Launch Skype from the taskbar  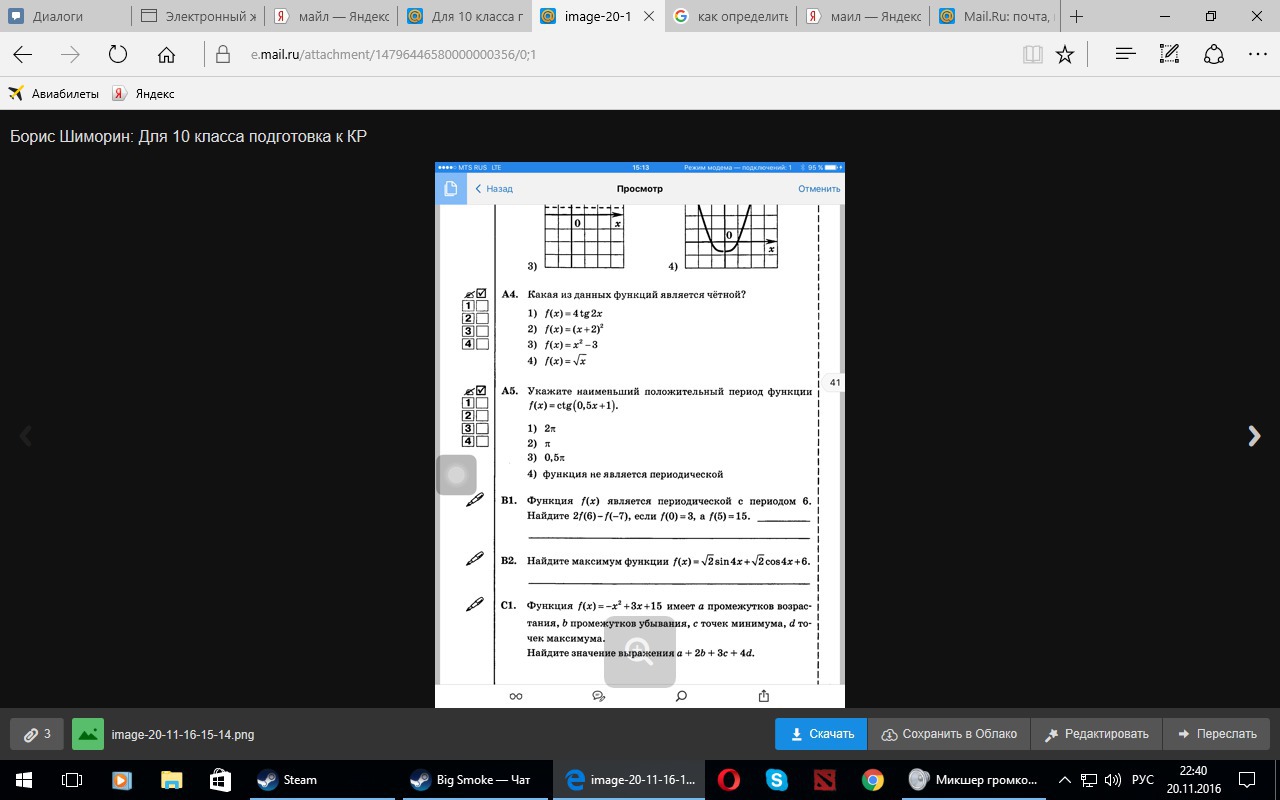tap(776, 780)
